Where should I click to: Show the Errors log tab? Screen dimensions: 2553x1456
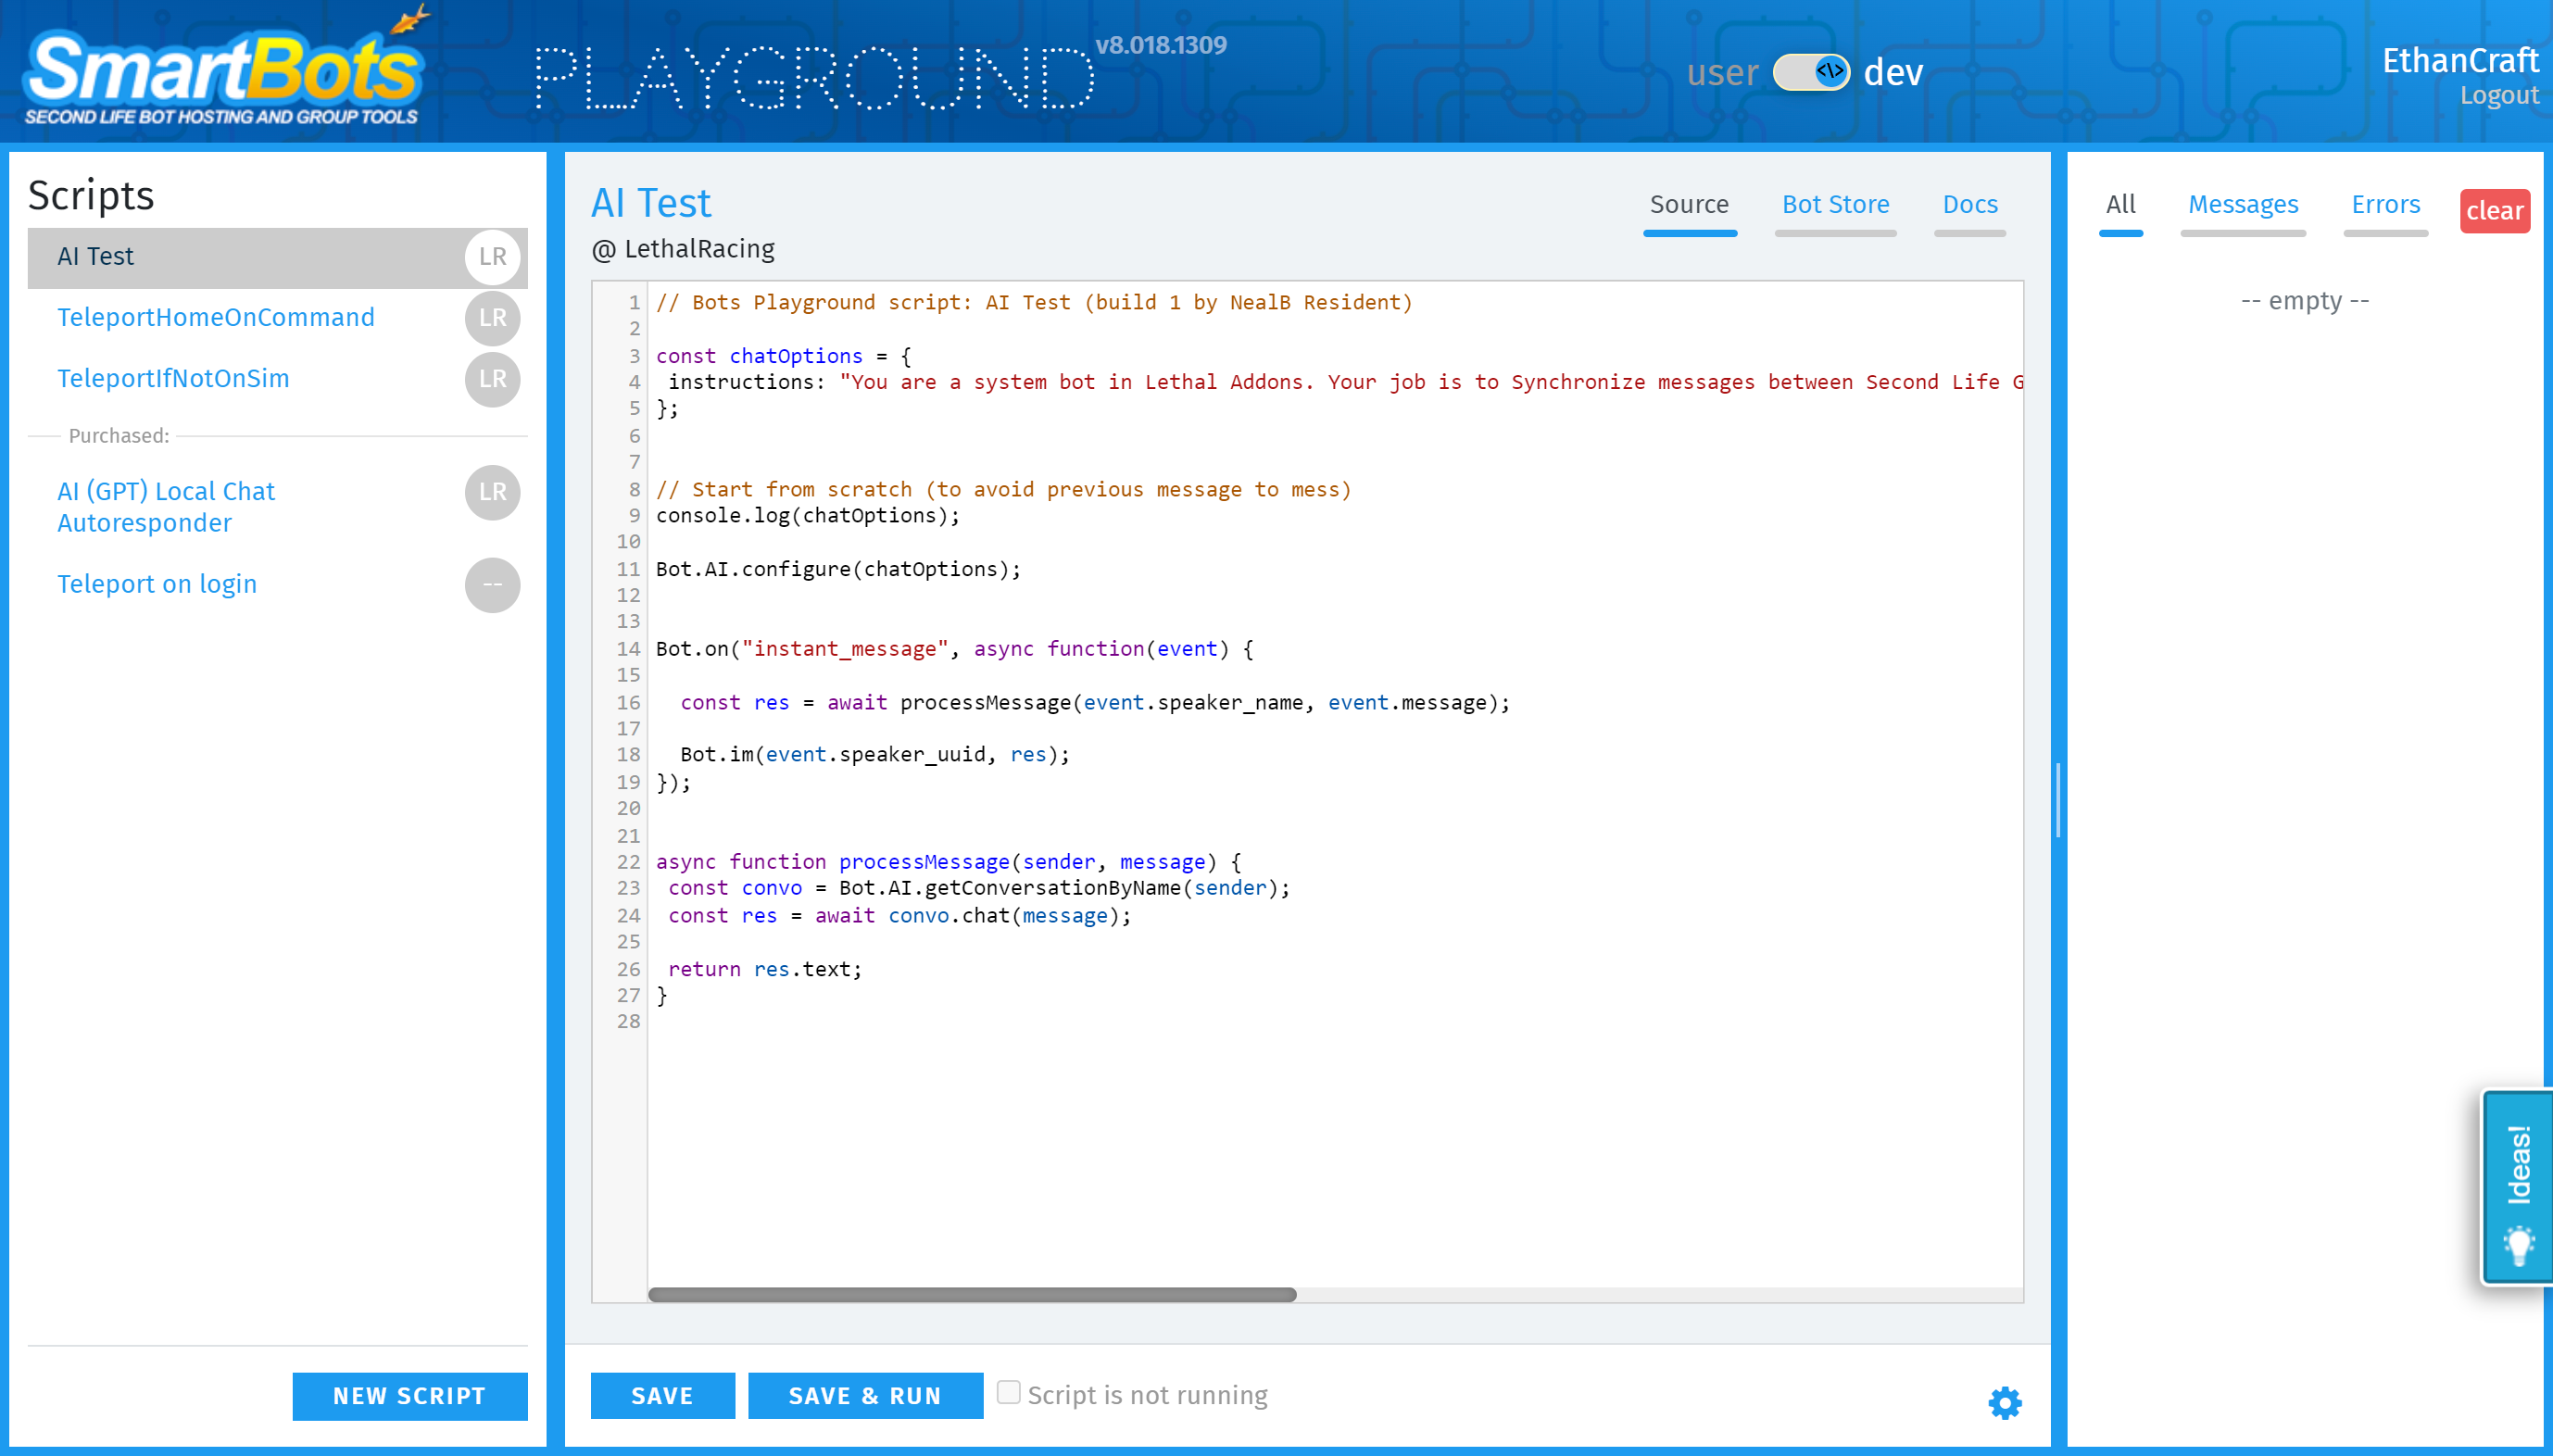point(2385,205)
